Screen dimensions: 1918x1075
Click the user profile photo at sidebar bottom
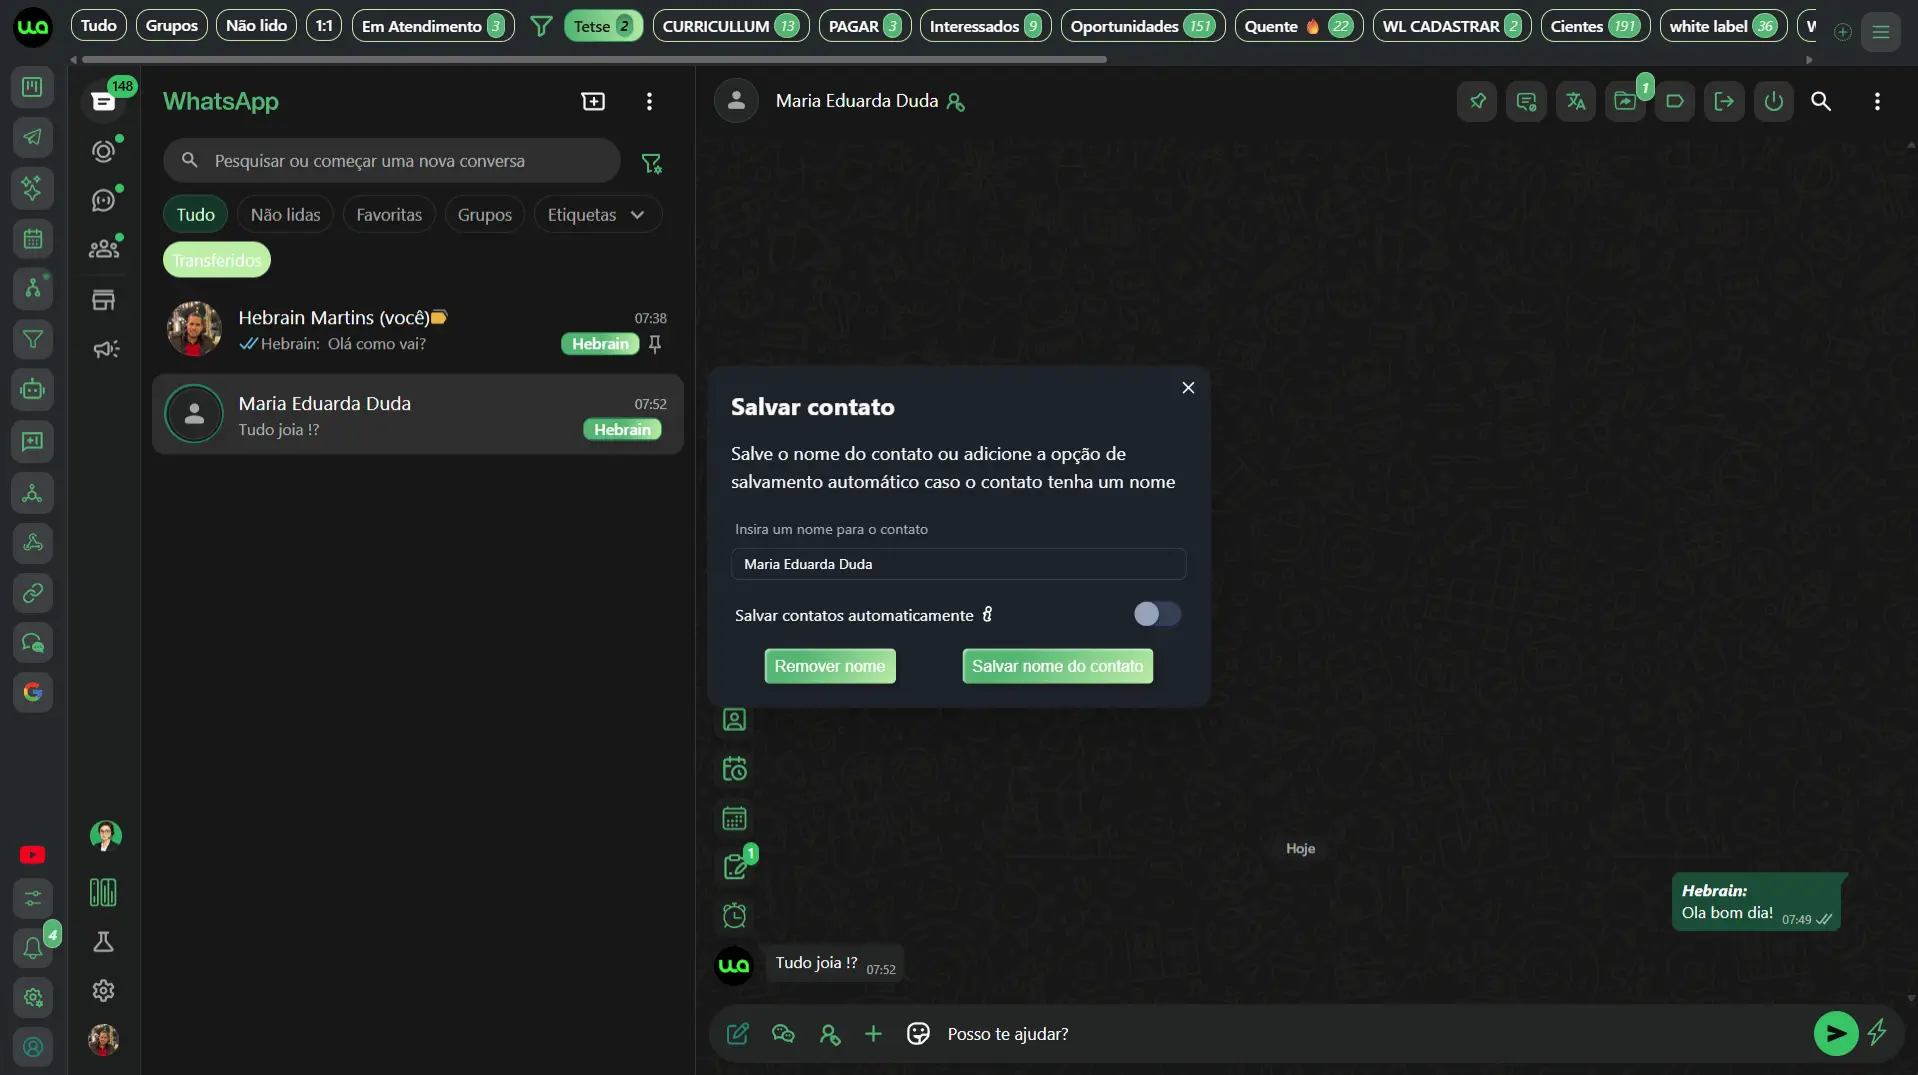pos(103,1040)
